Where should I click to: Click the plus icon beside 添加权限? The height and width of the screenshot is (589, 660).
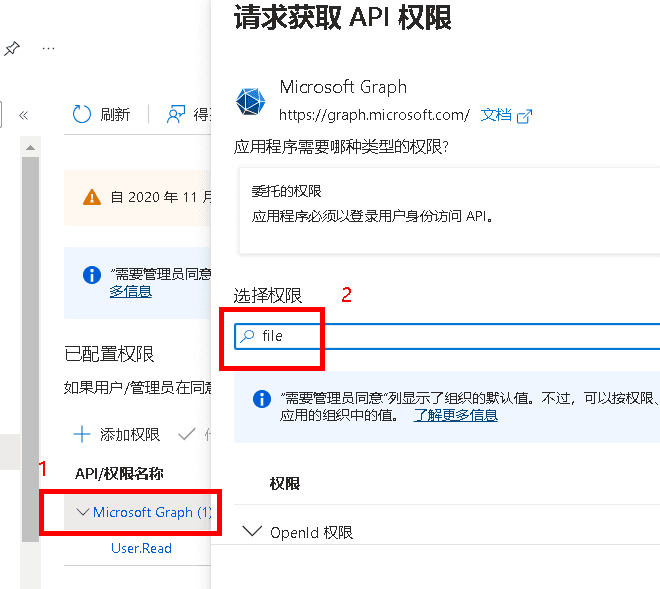[x=83, y=434]
